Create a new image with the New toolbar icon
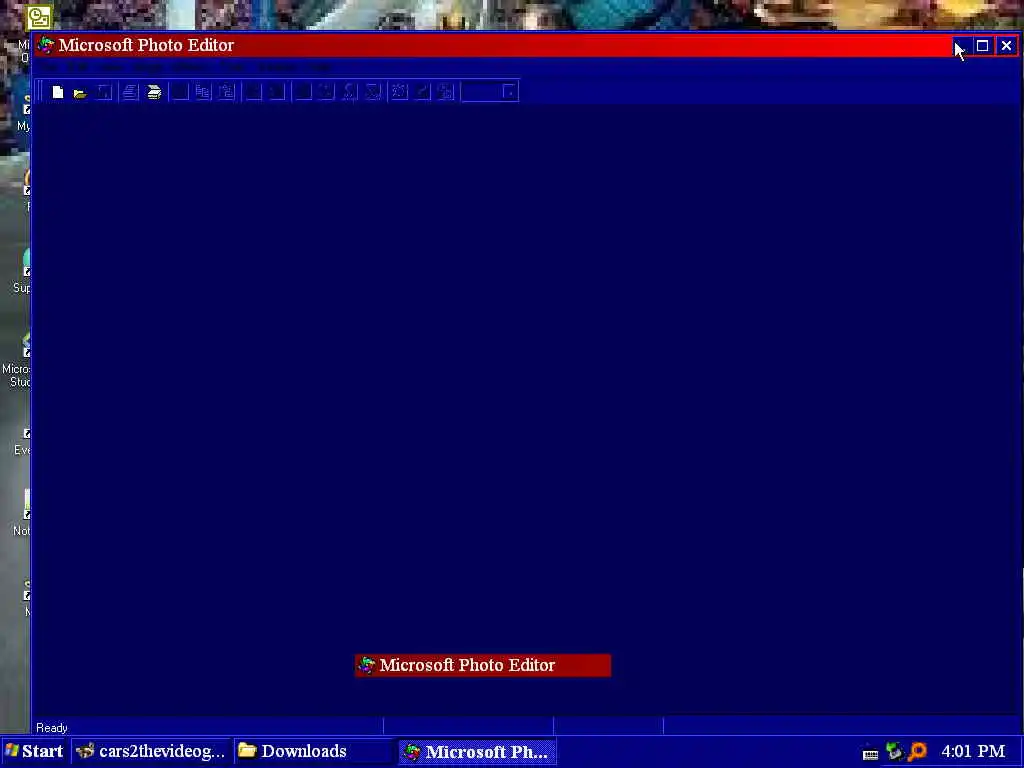Image resolution: width=1024 pixels, height=768 pixels. (x=57, y=92)
